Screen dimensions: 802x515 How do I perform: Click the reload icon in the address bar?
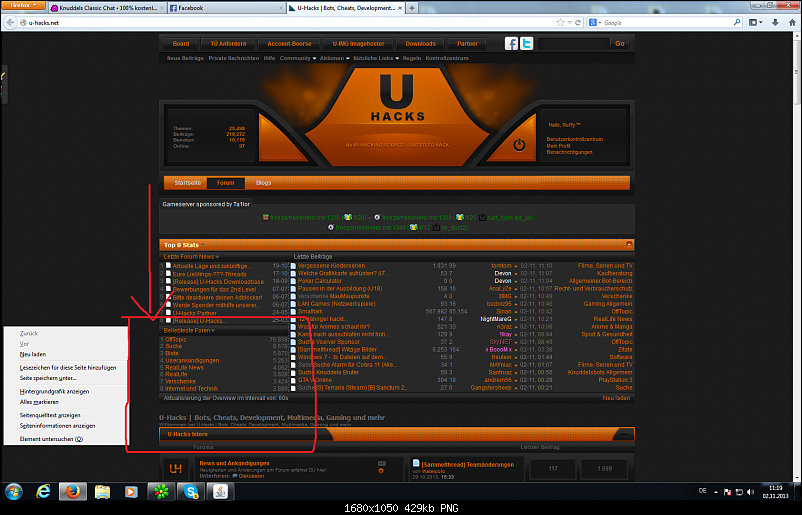[578, 23]
